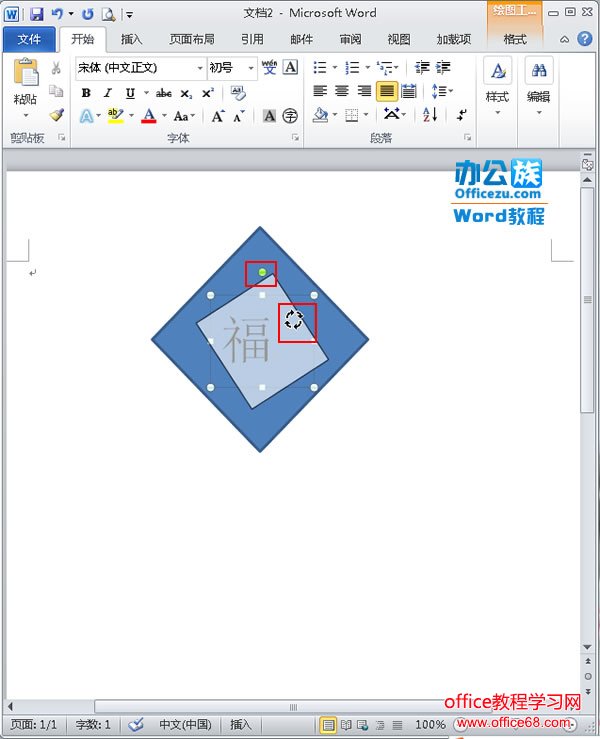Switch to the 页面布局 tab
Image resolution: width=600 pixels, height=739 pixels.
click(192, 40)
